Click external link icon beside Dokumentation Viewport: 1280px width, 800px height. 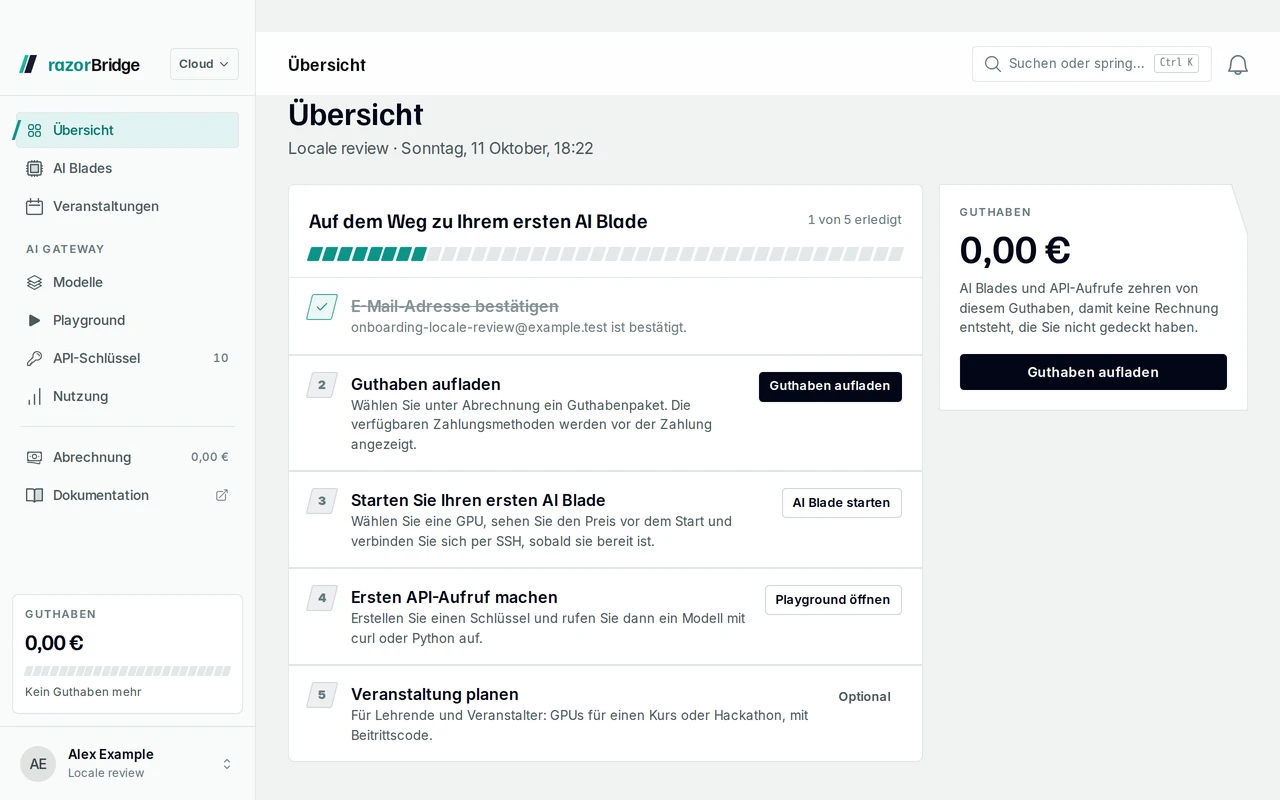222,495
